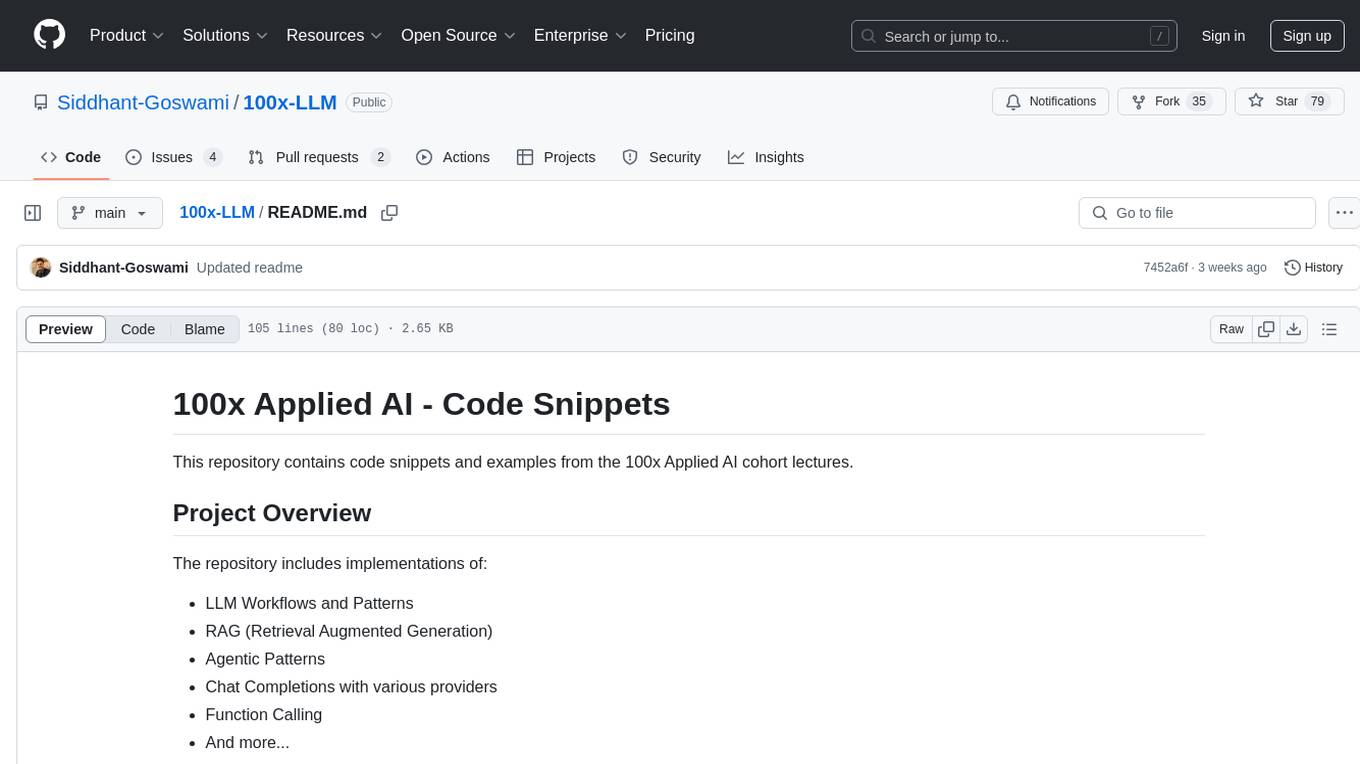Viewport: 1360px width, 764px height.
Task: Open the Raw file view
Action: click(x=1231, y=329)
